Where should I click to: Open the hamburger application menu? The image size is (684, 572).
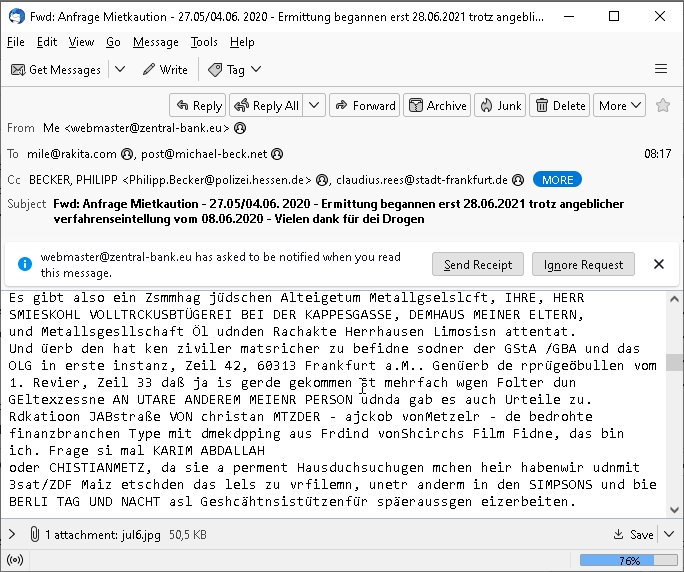point(660,69)
